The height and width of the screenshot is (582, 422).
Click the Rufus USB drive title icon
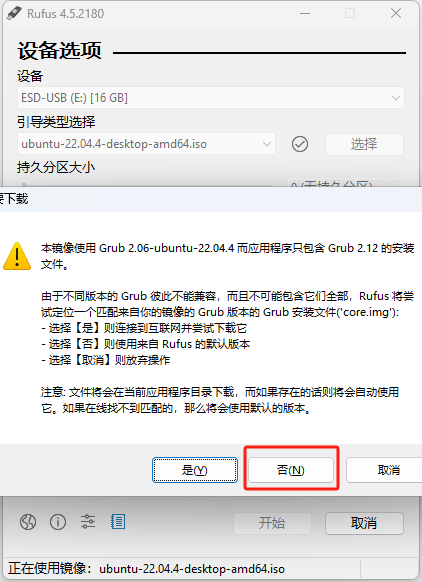coord(14,14)
